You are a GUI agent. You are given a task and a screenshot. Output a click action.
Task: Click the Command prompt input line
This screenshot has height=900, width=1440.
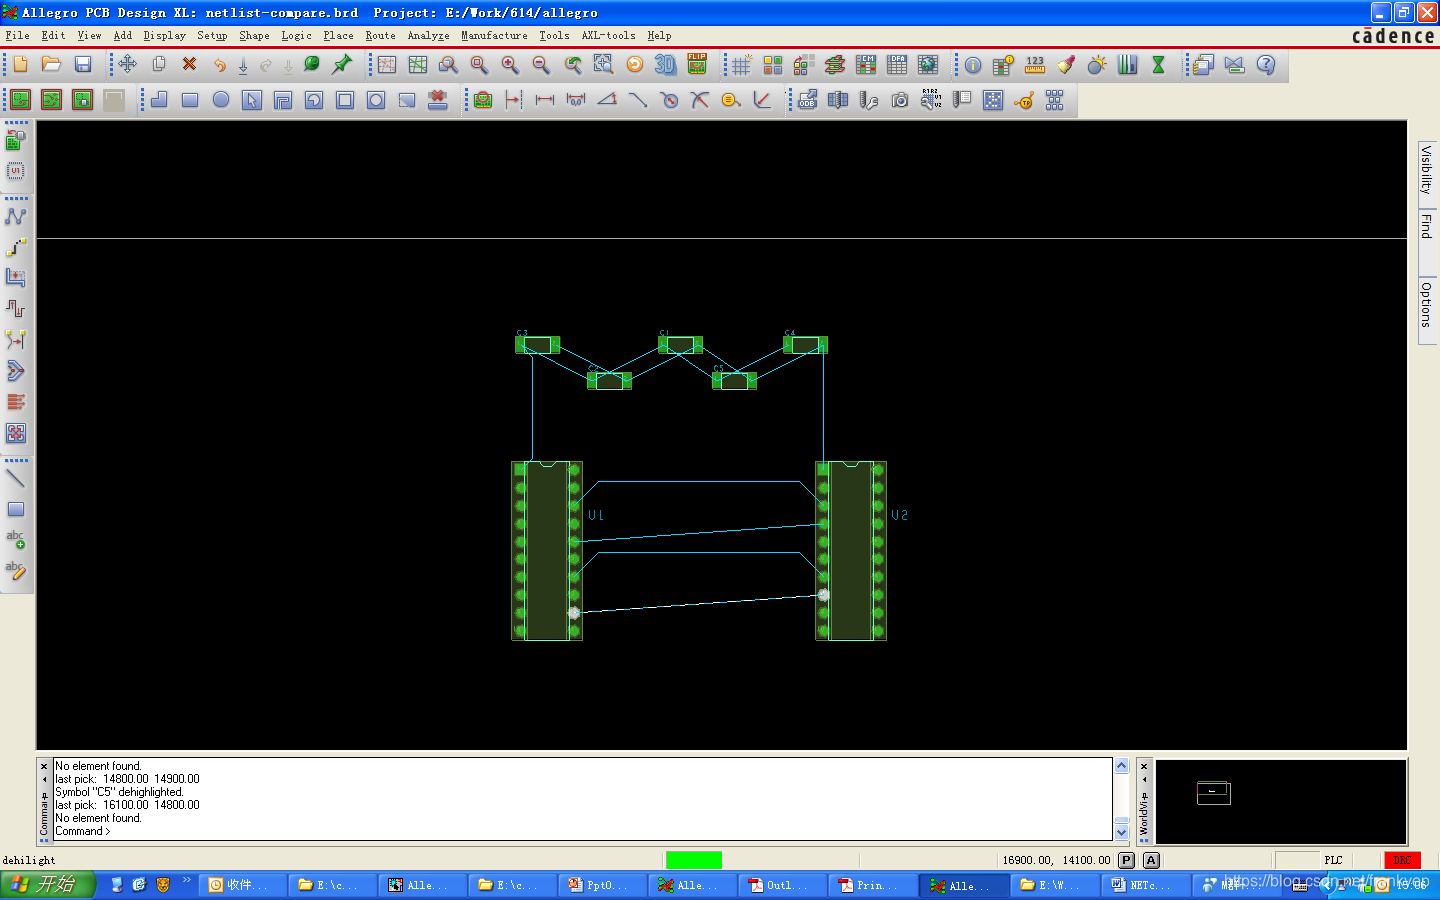(x=582, y=831)
